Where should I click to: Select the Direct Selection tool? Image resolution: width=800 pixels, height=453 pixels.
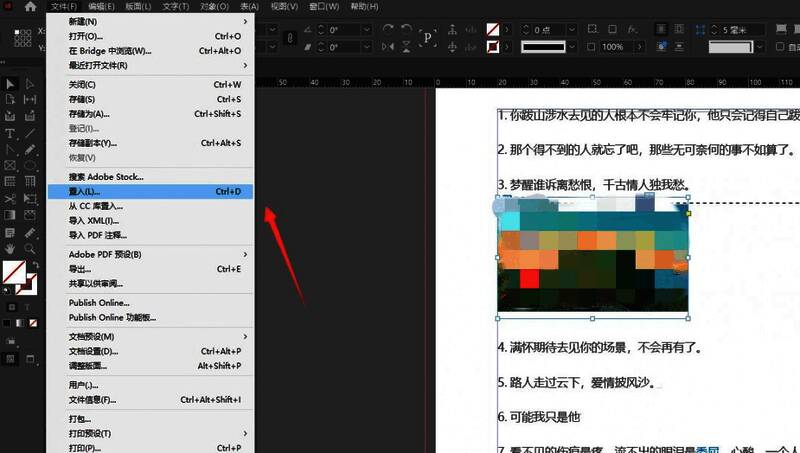point(29,84)
